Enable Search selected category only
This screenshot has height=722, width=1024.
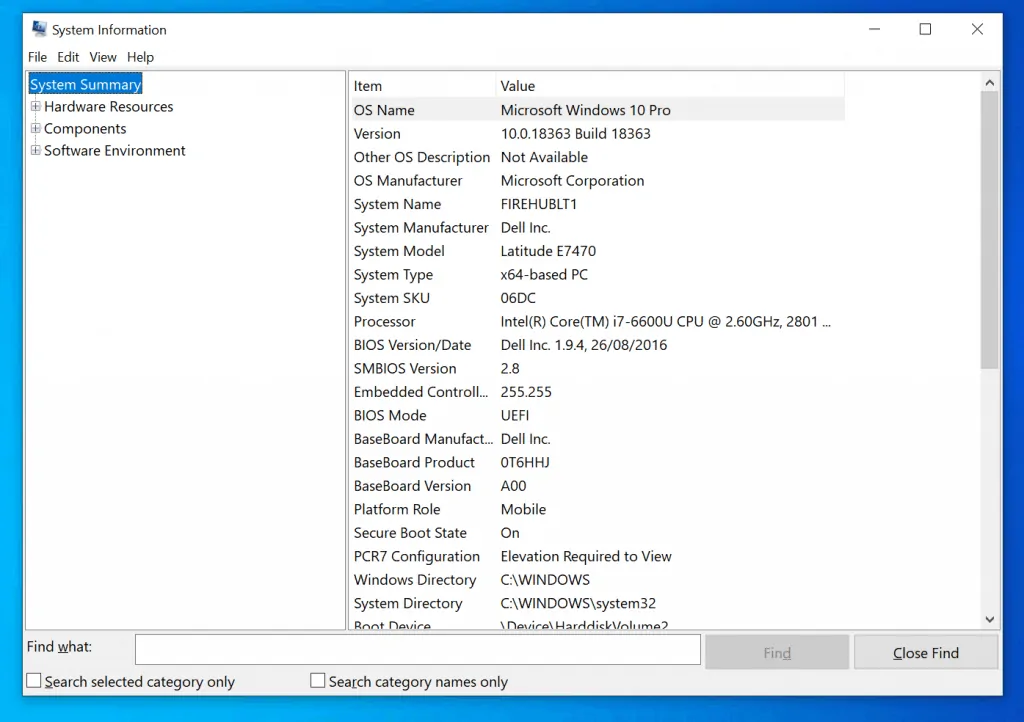coord(34,679)
